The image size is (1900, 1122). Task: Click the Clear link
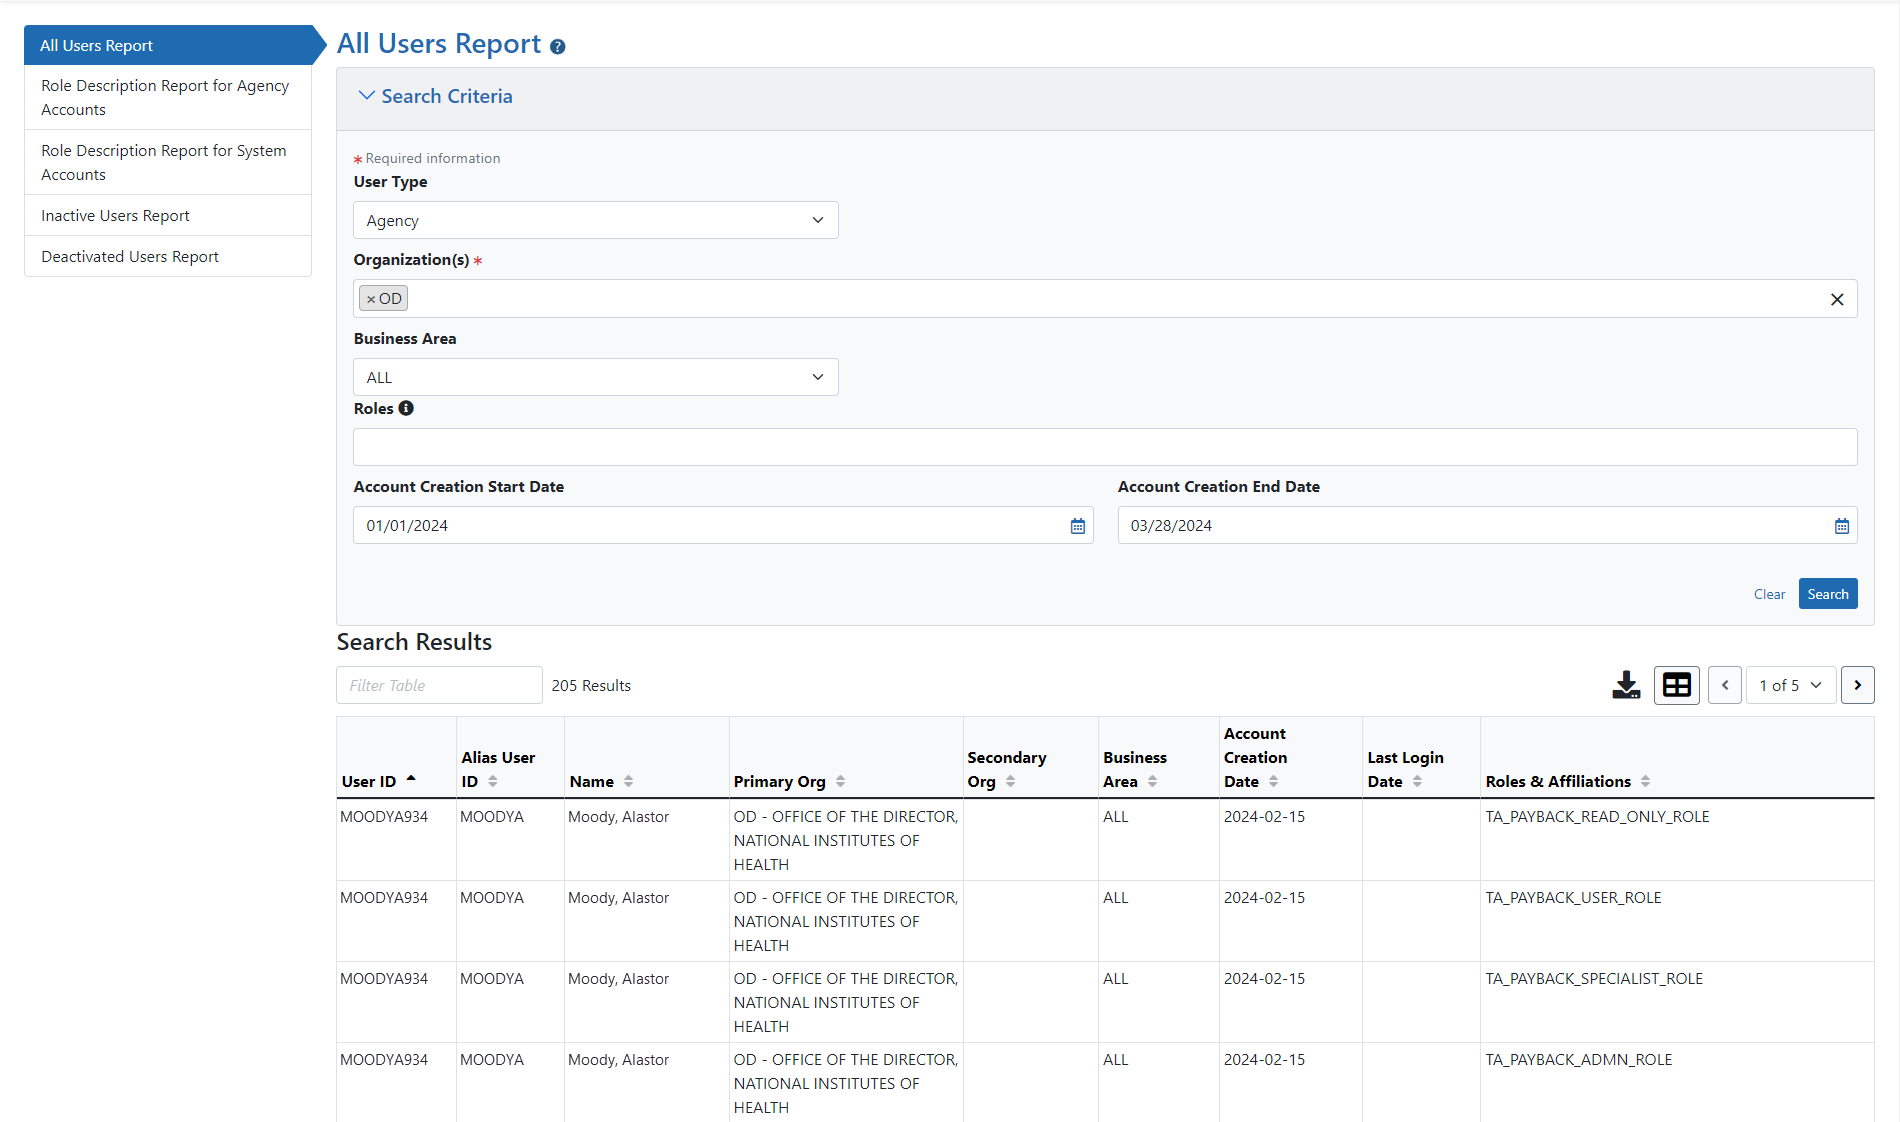(1769, 594)
